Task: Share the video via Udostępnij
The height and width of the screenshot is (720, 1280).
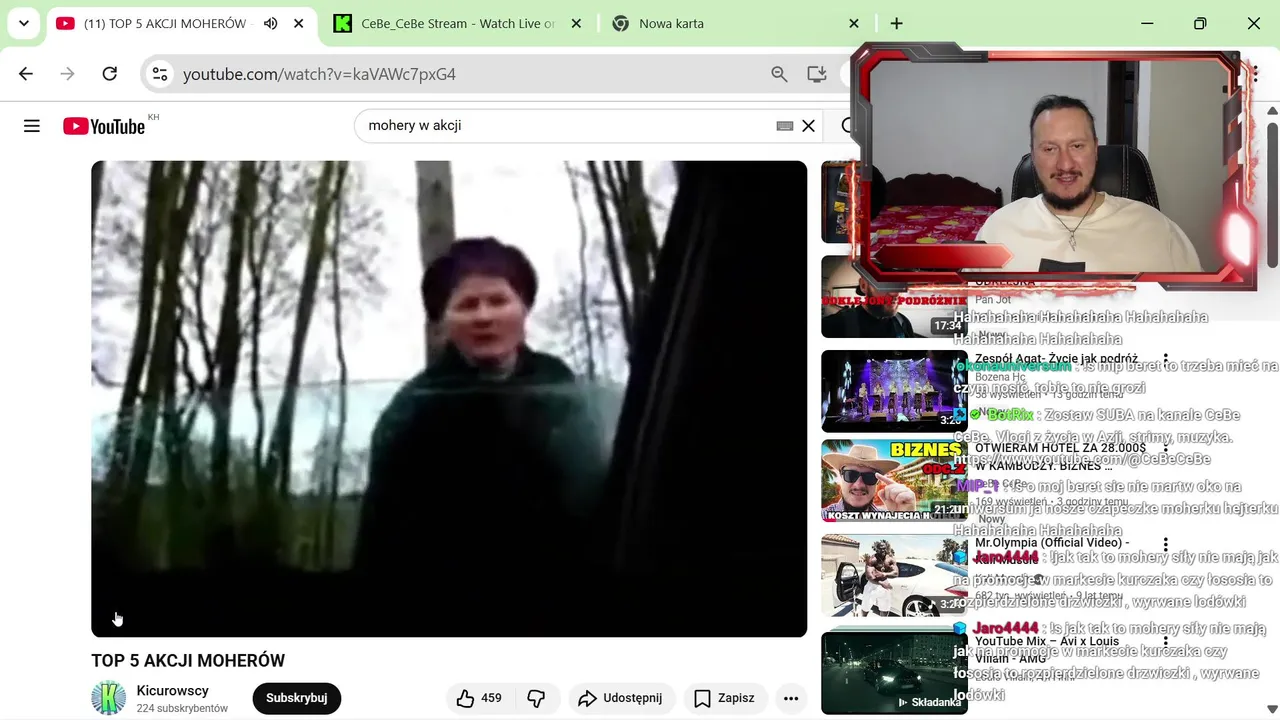Action: click(620, 698)
